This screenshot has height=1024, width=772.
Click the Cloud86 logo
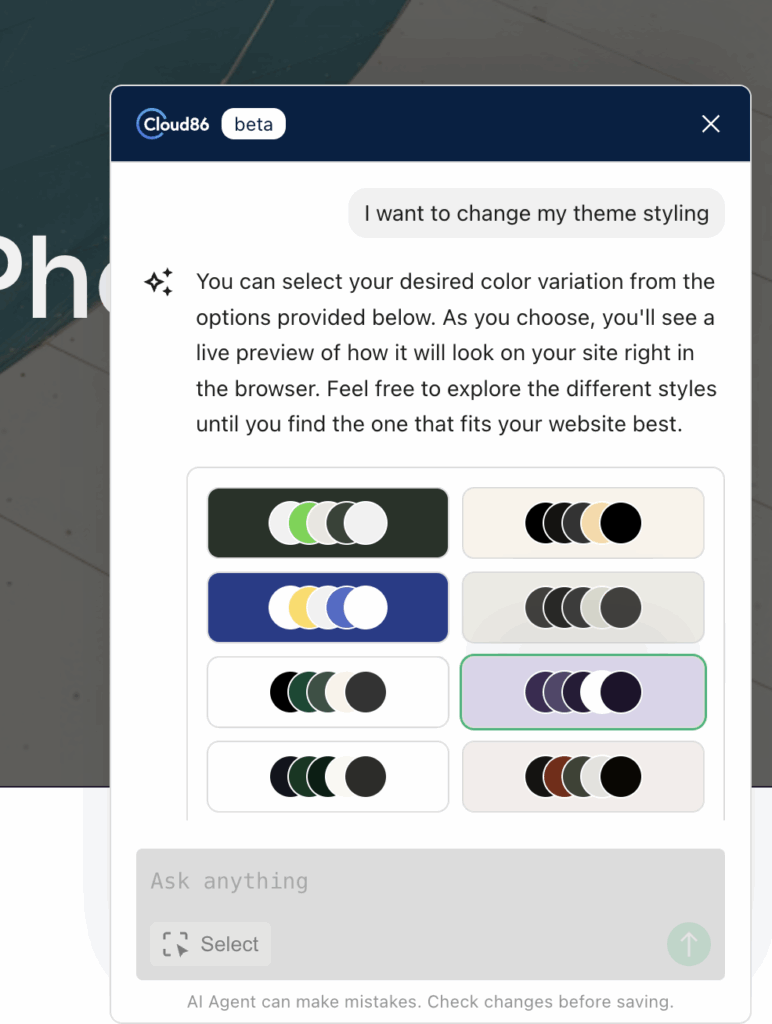point(173,124)
